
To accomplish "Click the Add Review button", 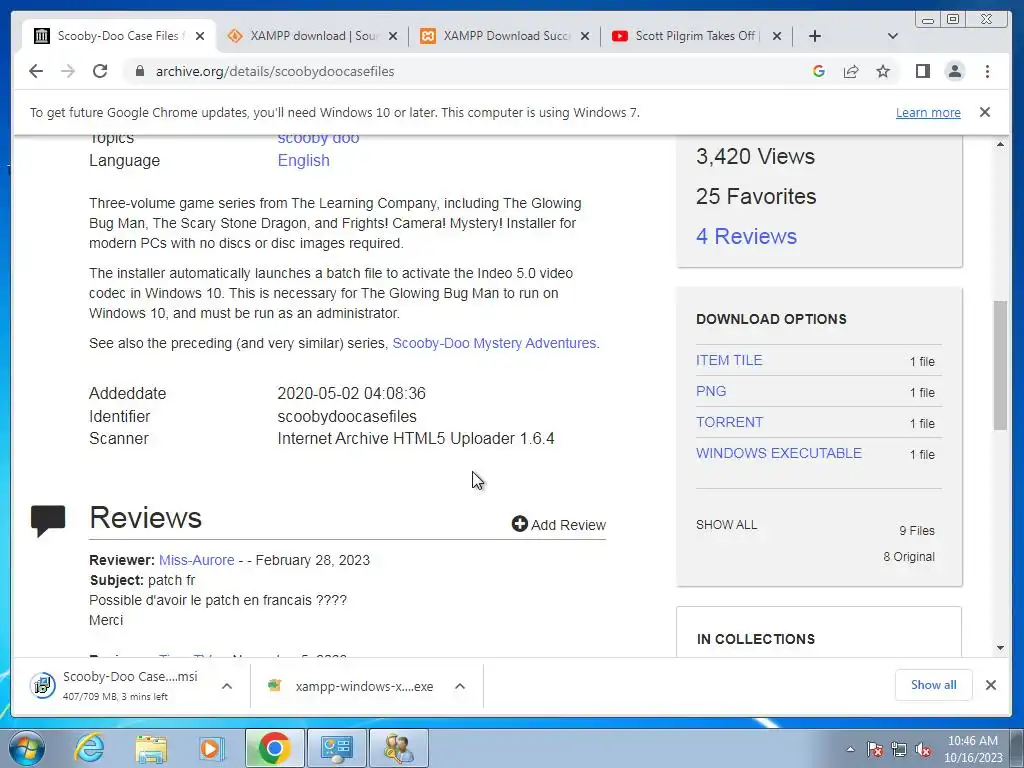I will pos(559,524).
